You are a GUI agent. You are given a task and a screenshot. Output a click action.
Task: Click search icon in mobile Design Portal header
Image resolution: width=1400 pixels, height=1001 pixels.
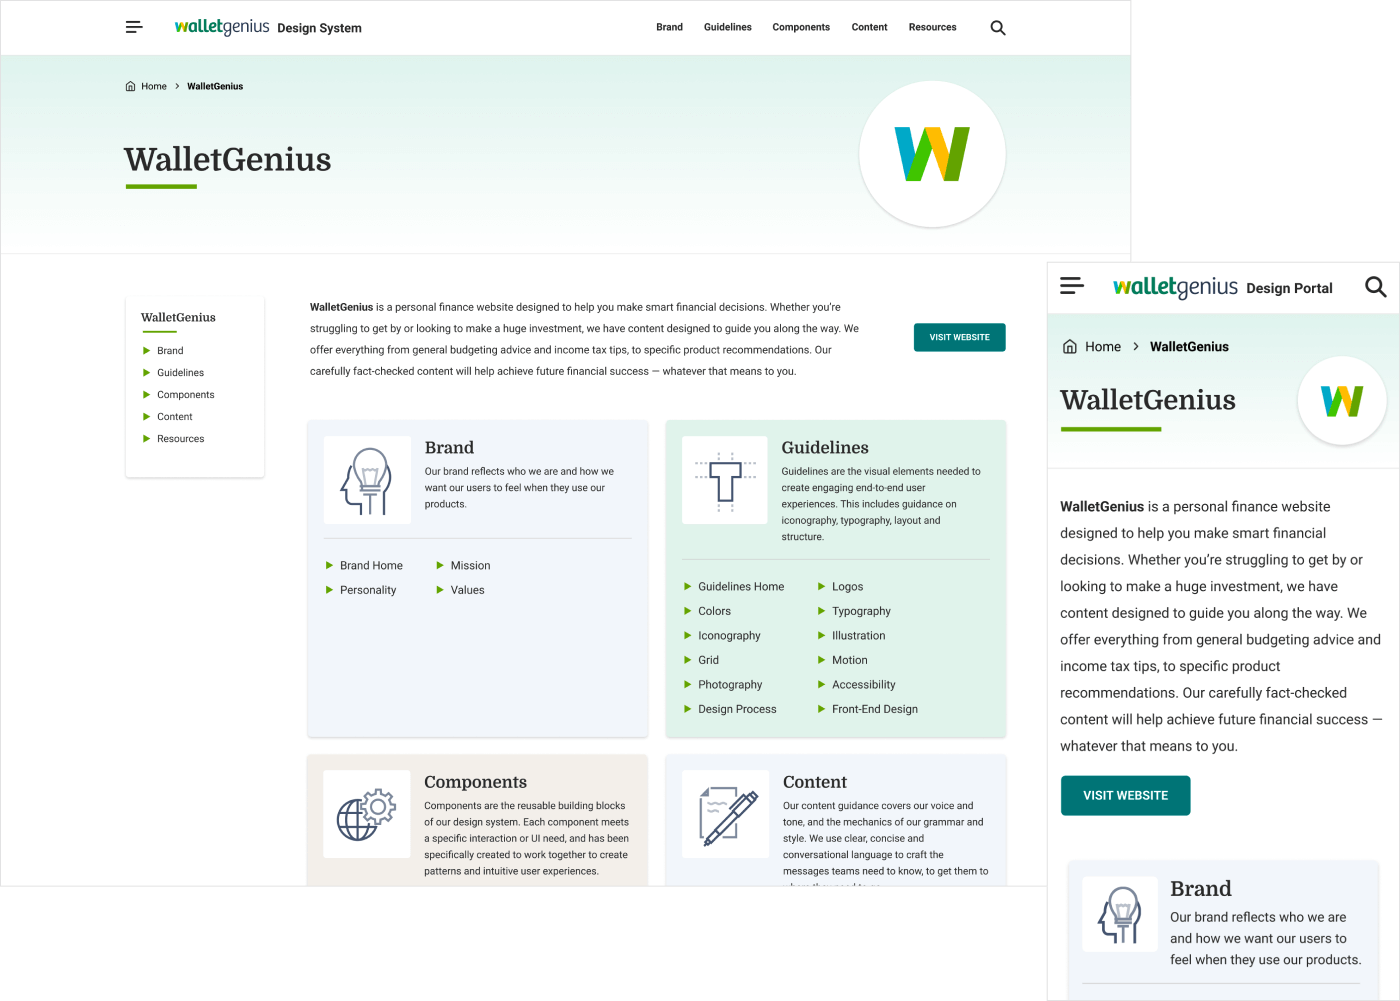(x=1376, y=287)
